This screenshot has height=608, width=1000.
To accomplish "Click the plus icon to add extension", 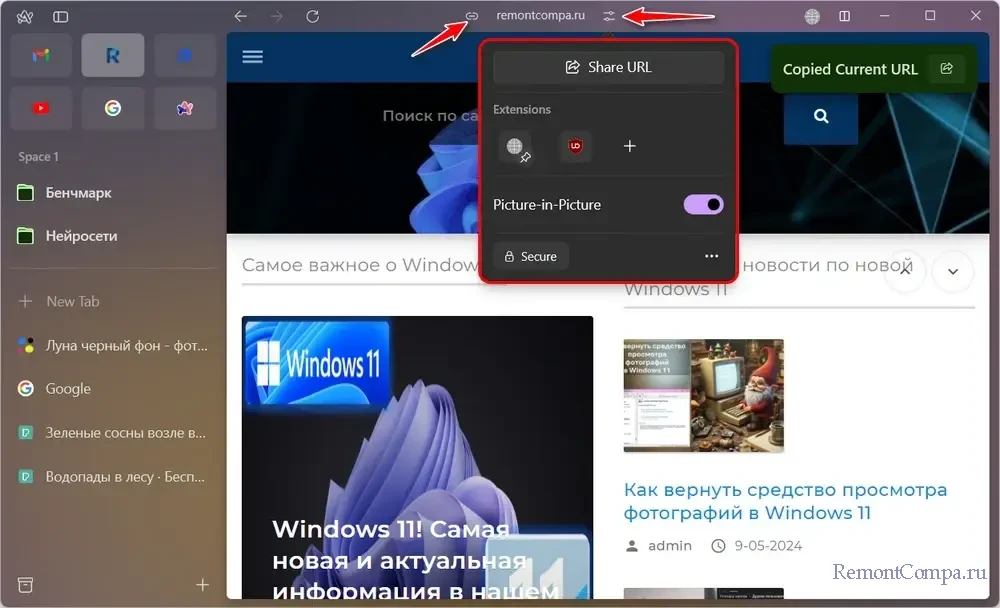I will [x=630, y=146].
